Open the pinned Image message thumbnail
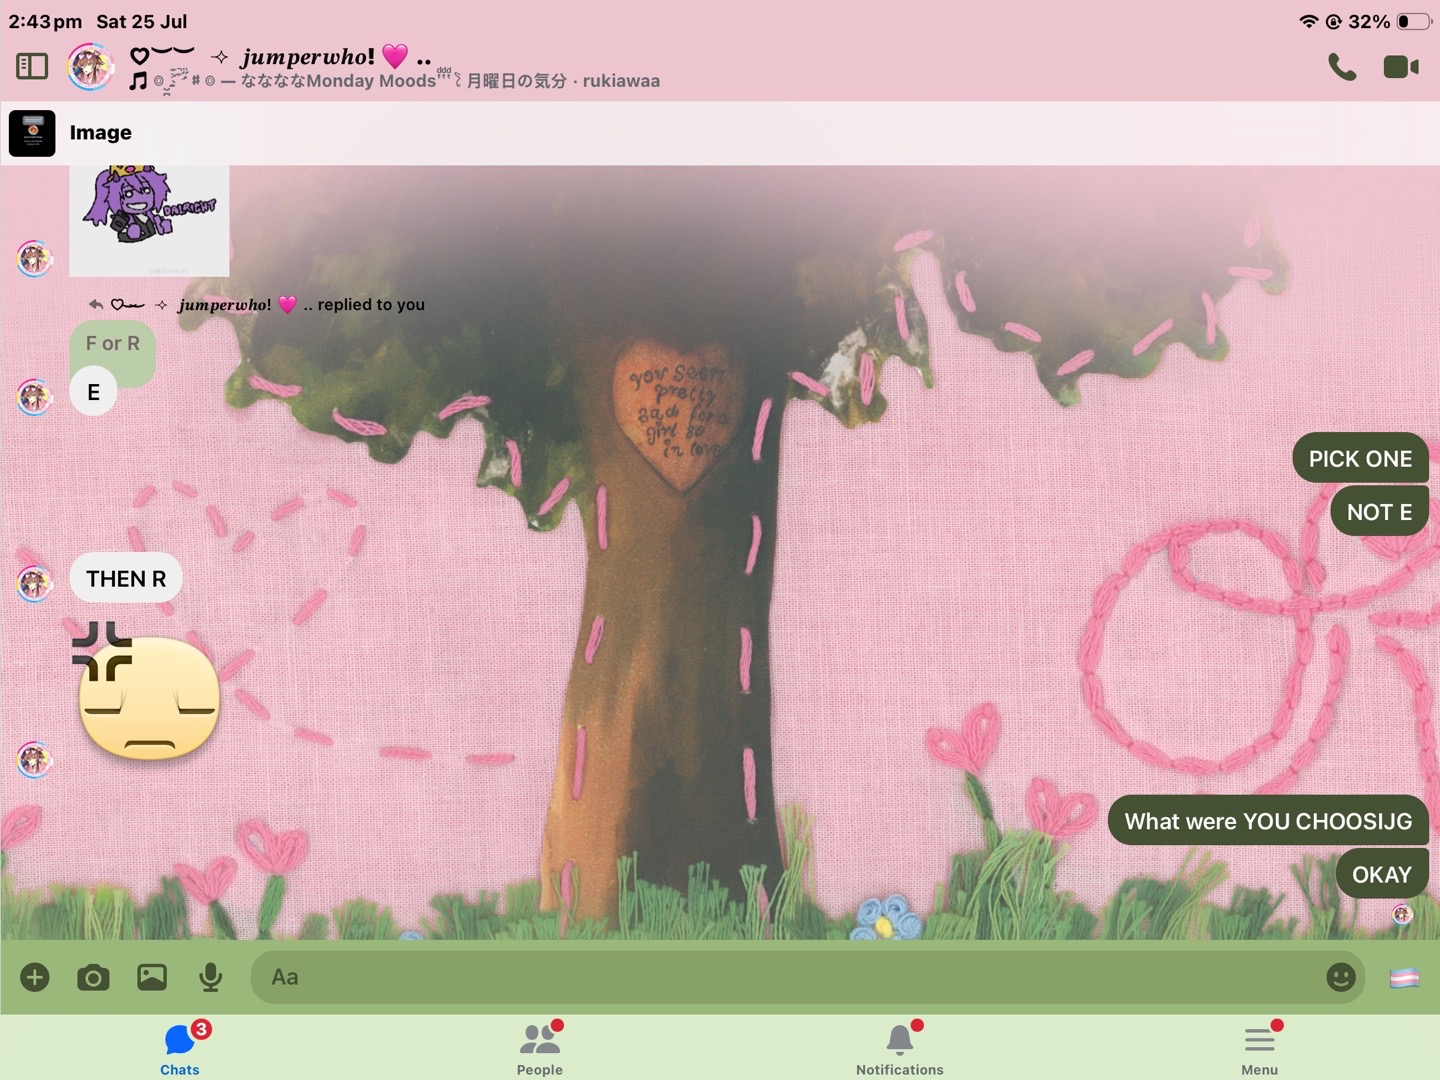The height and width of the screenshot is (1080, 1440). pyautogui.click(x=32, y=133)
